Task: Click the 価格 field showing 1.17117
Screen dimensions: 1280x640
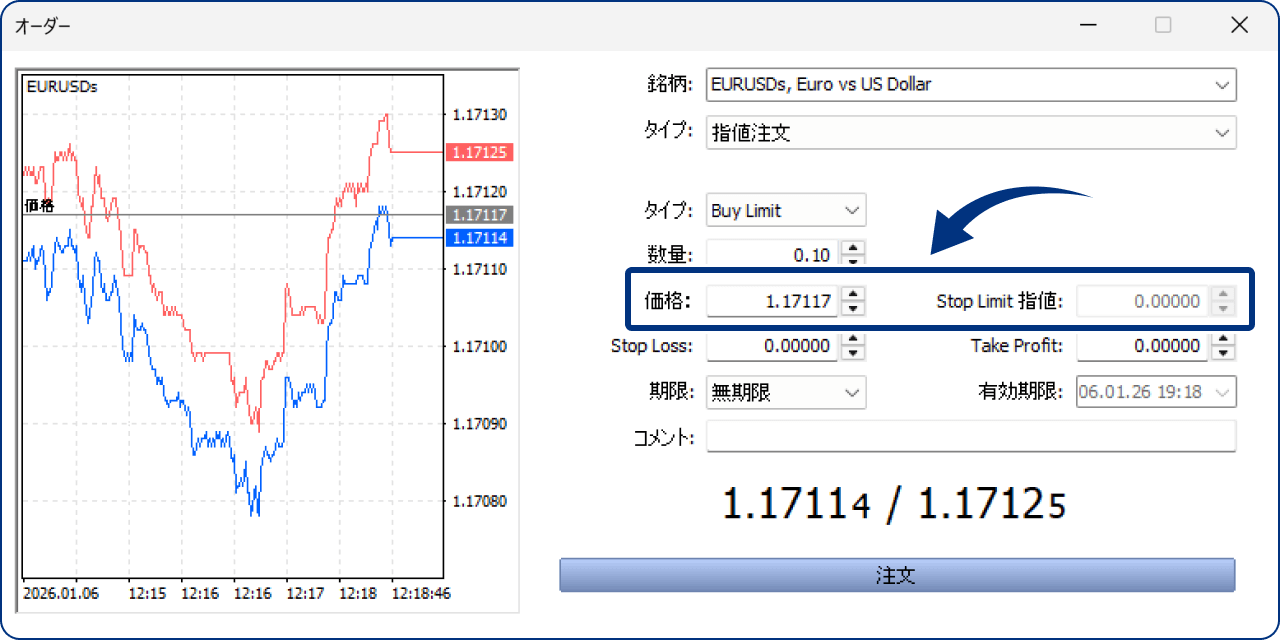Action: 773,301
